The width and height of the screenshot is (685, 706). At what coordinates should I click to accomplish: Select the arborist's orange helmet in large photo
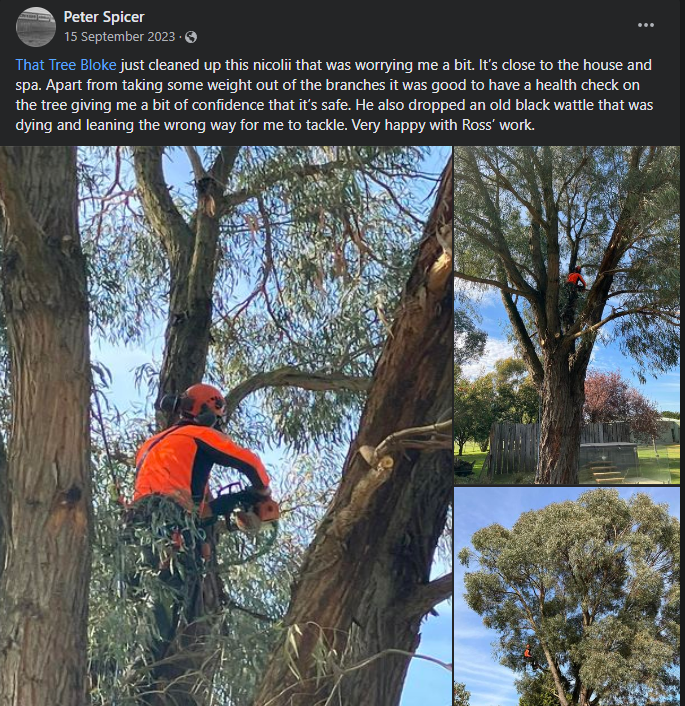click(x=203, y=399)
